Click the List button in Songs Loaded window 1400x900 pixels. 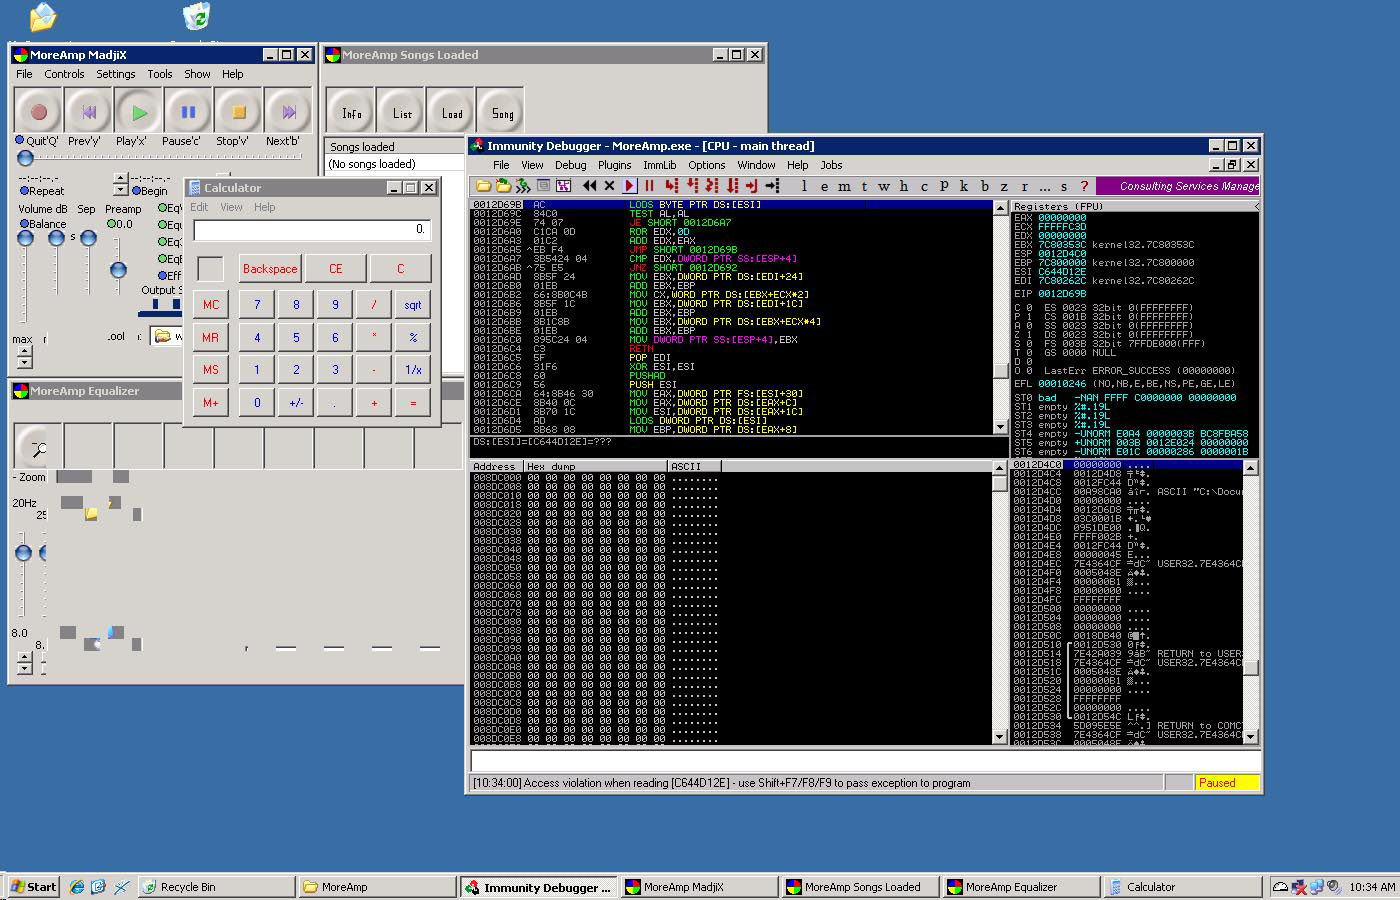click(x=402, y=112)
